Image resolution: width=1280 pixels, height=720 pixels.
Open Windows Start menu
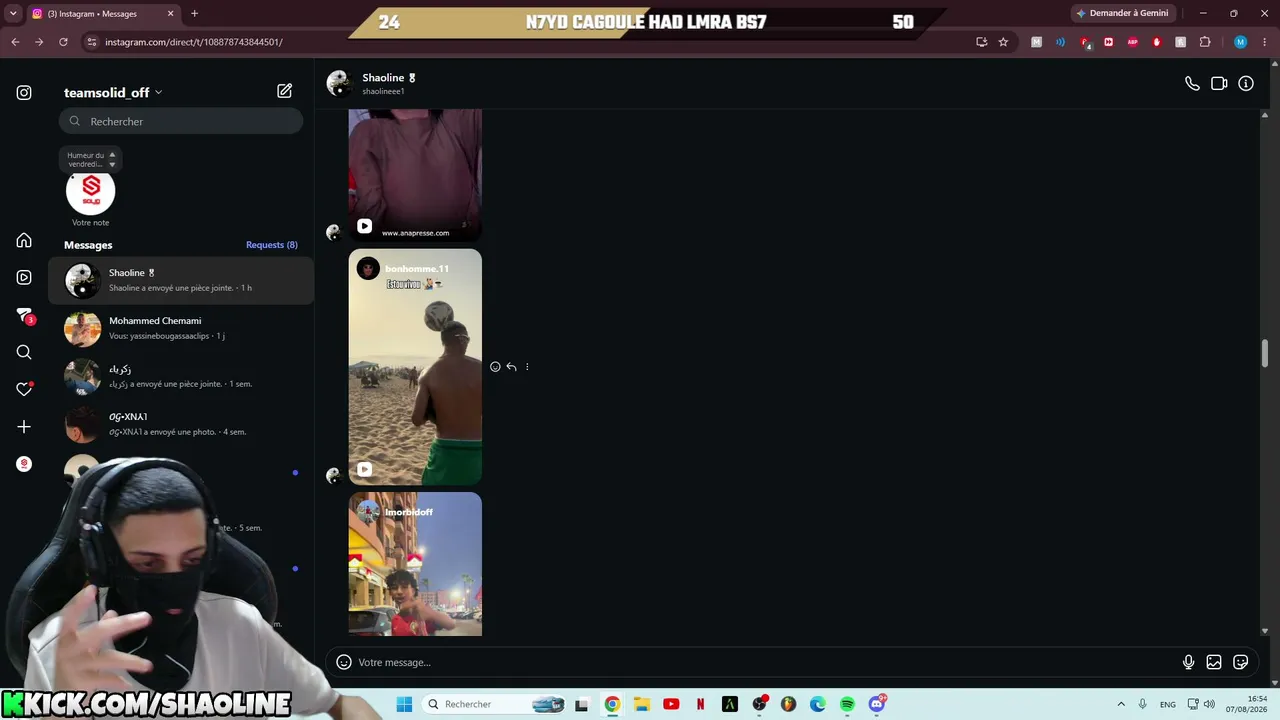[x=404, y=704]
